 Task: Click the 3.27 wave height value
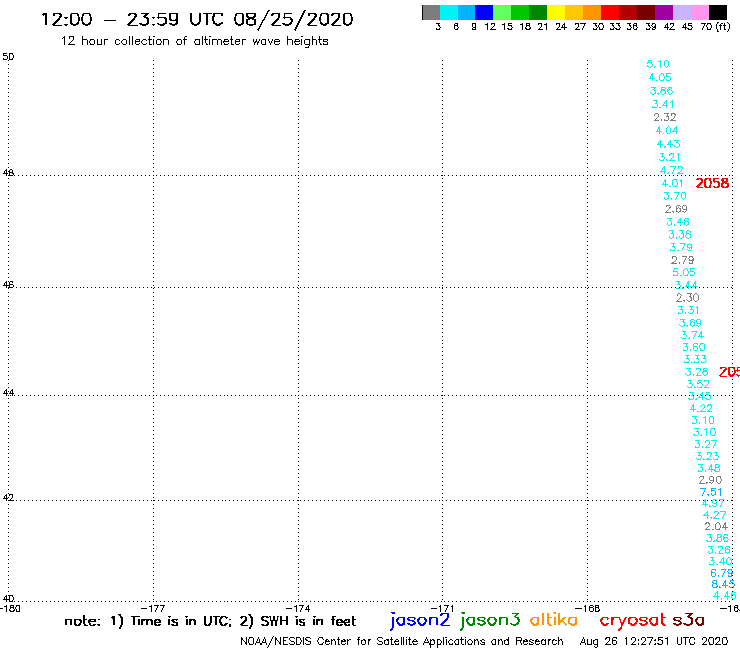[706, 444]
